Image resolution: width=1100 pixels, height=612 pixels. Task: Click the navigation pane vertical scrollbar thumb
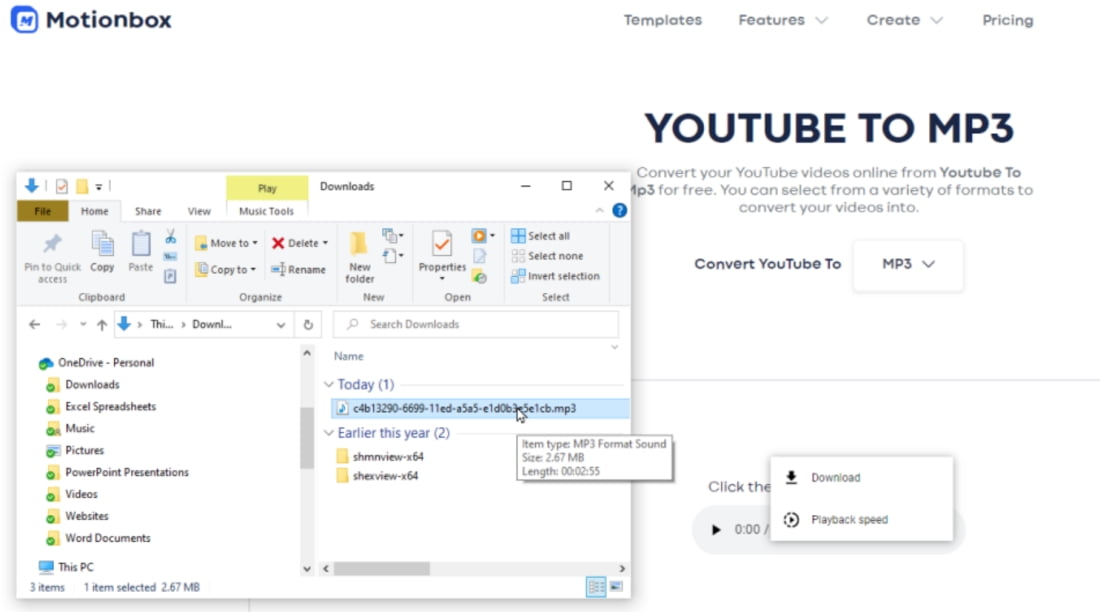click(307, 437)
